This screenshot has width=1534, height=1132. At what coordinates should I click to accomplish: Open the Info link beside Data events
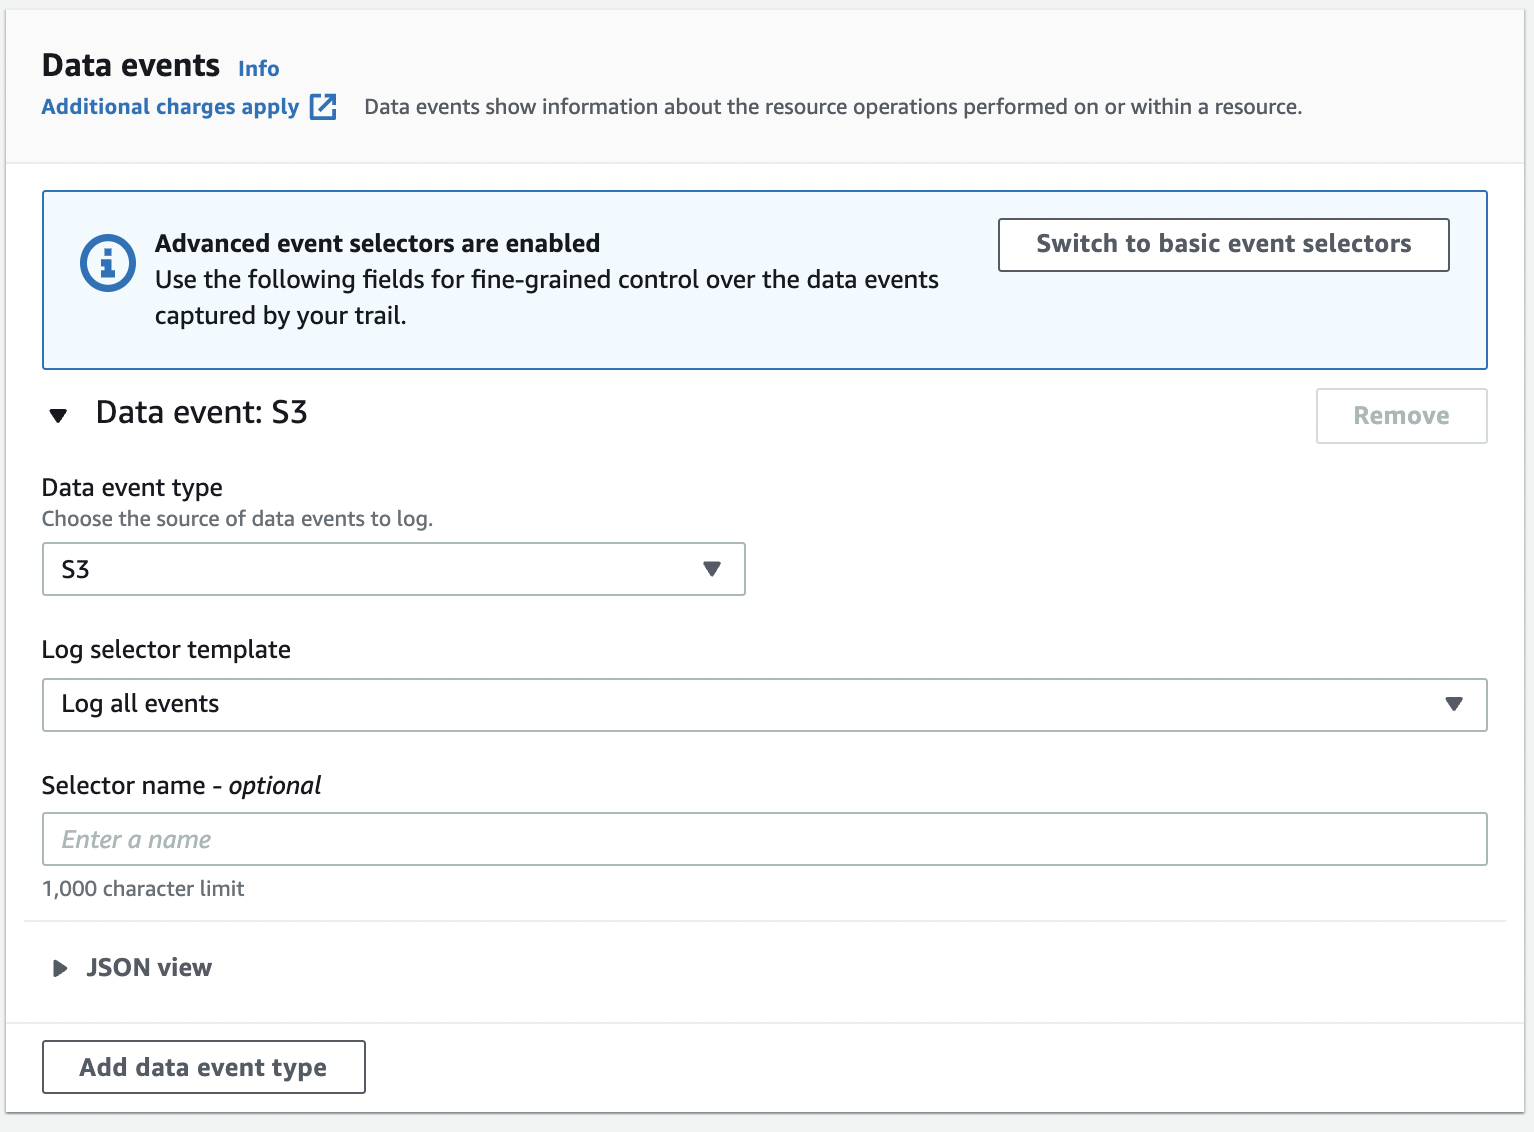[x=257, y=67]
